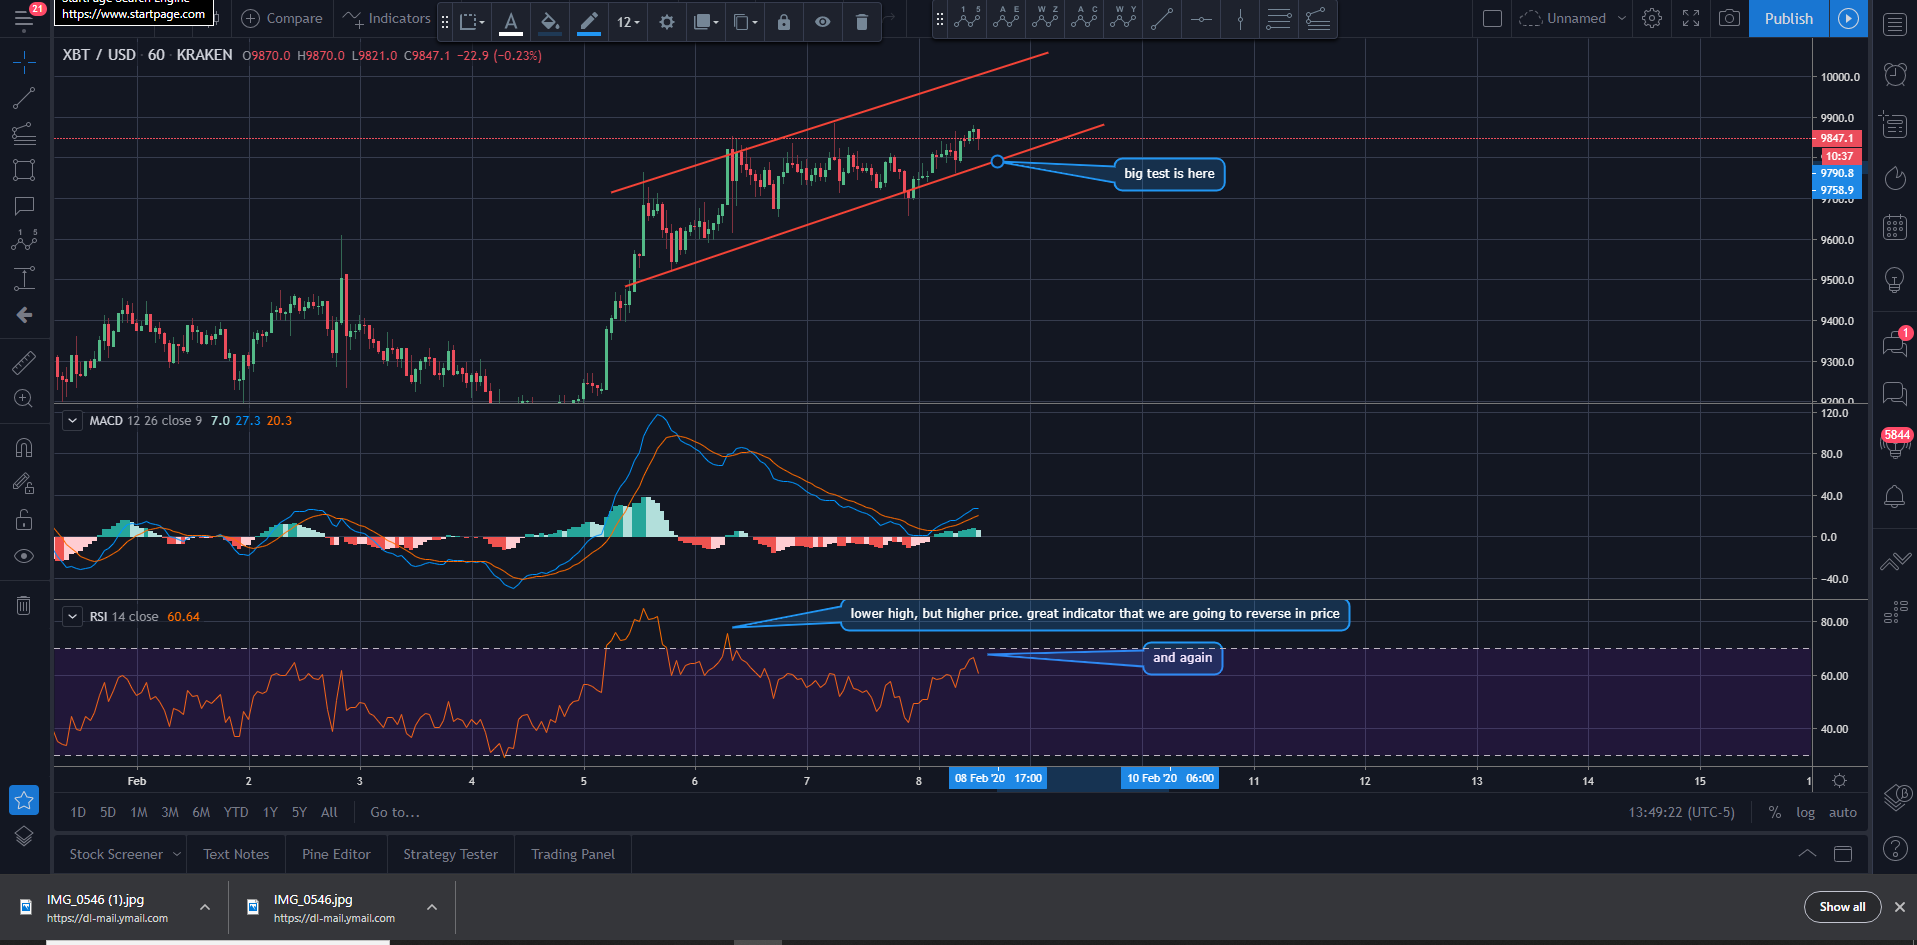Select the crosshair cursor tool
The image size is (1917, 945).
[x=24, y=62]
